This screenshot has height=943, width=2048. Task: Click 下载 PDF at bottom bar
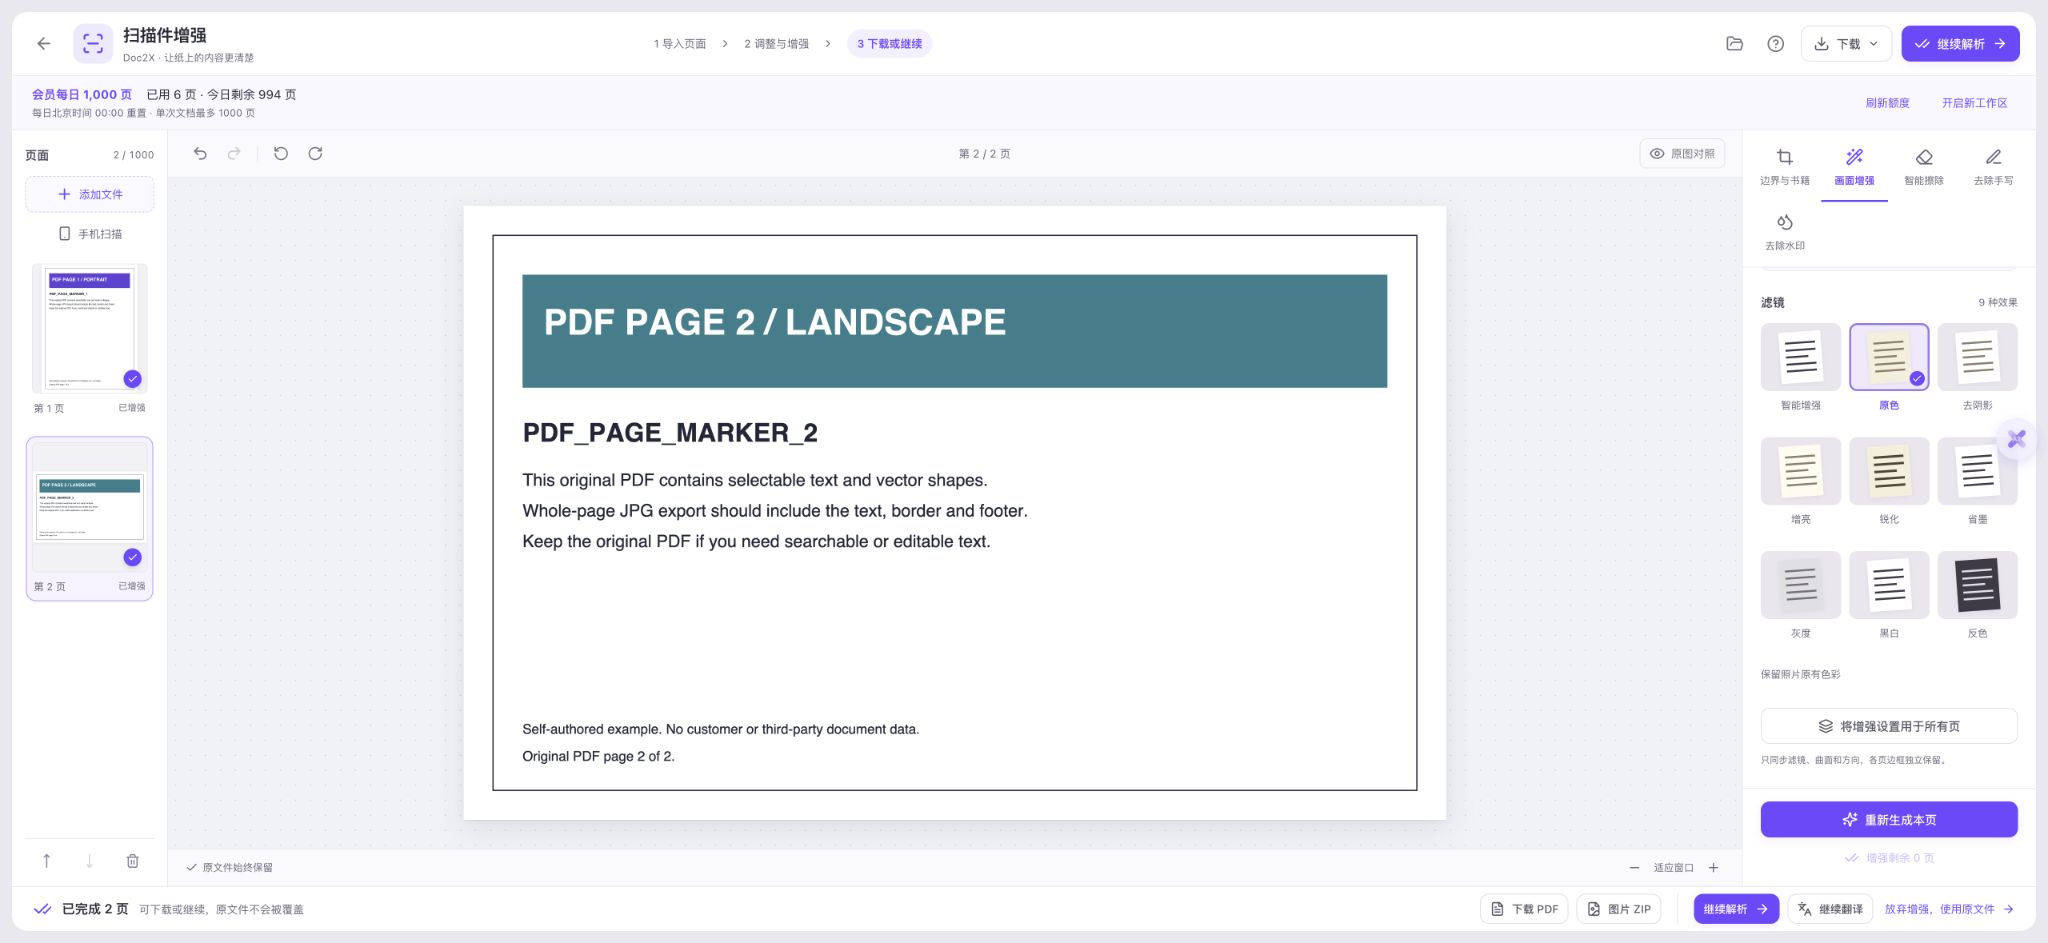tap(1524, 909)
